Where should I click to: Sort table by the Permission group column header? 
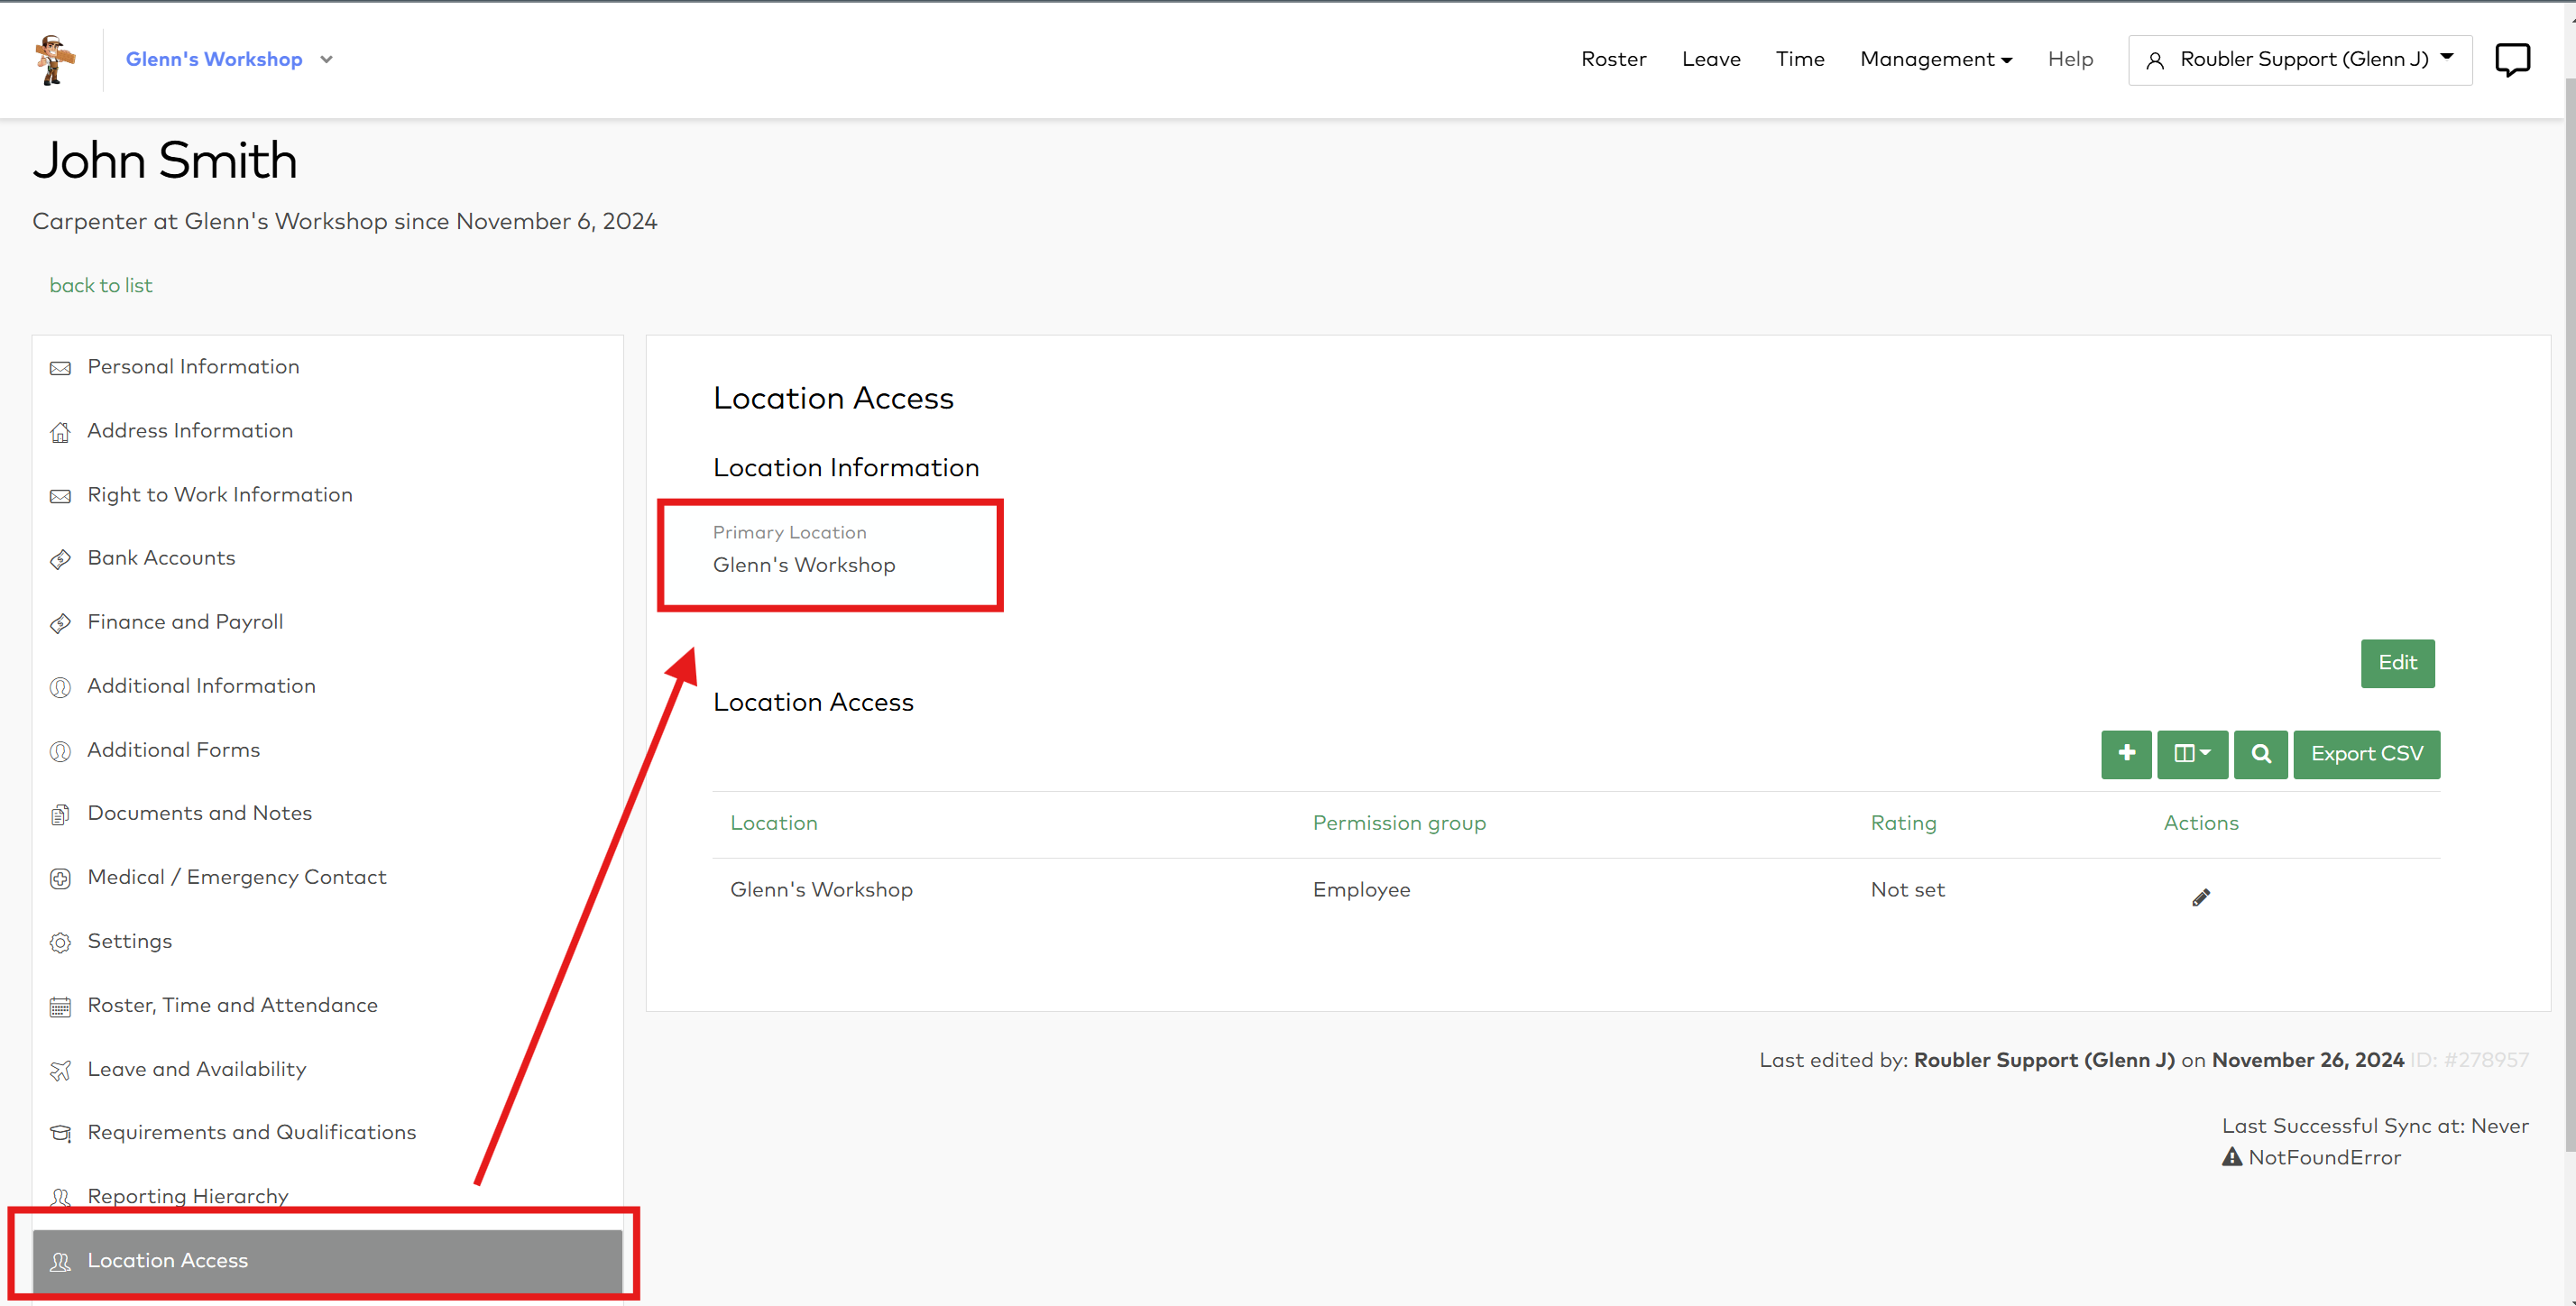[x=1398, y=823]
